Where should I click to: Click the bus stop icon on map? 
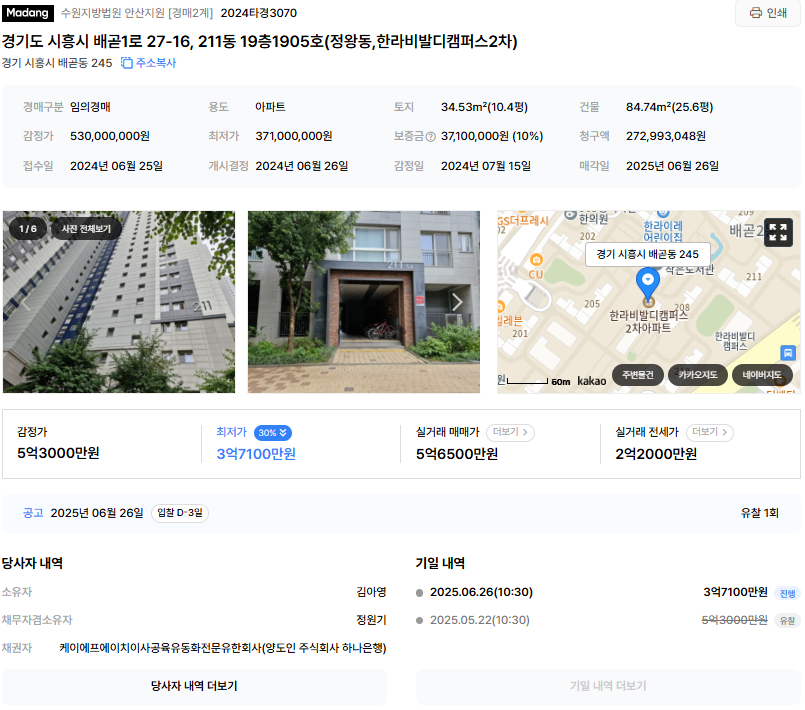pos(788,353)
